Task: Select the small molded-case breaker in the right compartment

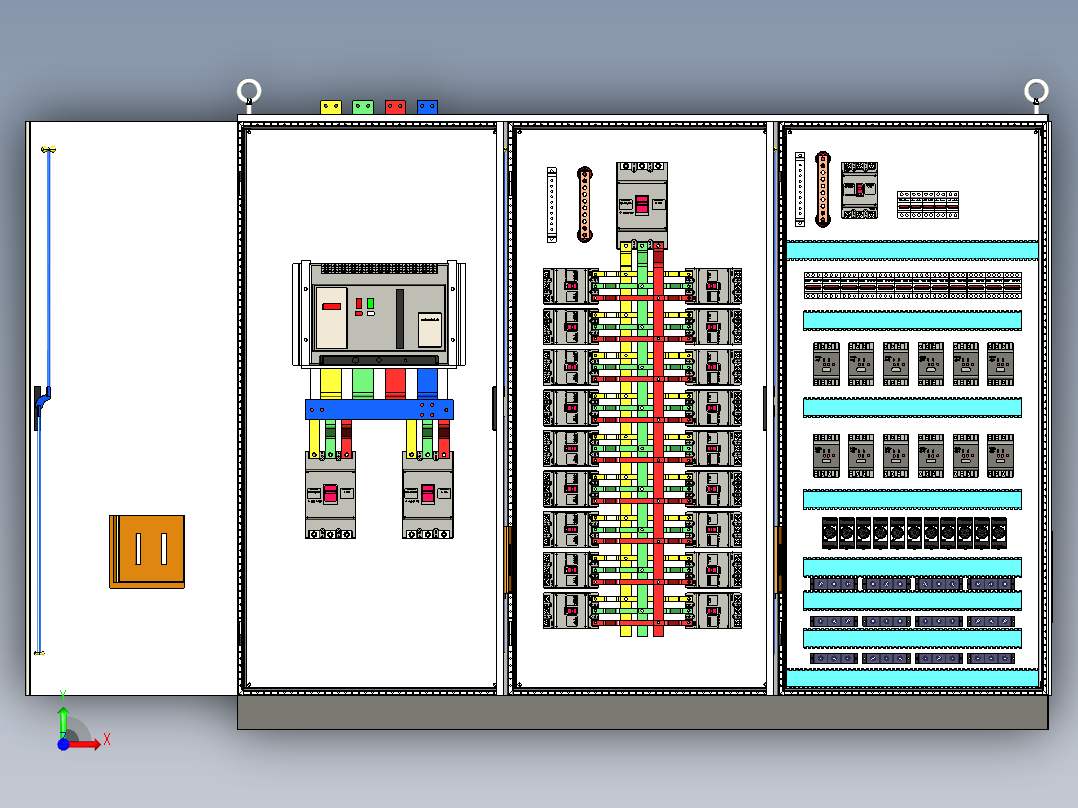Action: 859,190
